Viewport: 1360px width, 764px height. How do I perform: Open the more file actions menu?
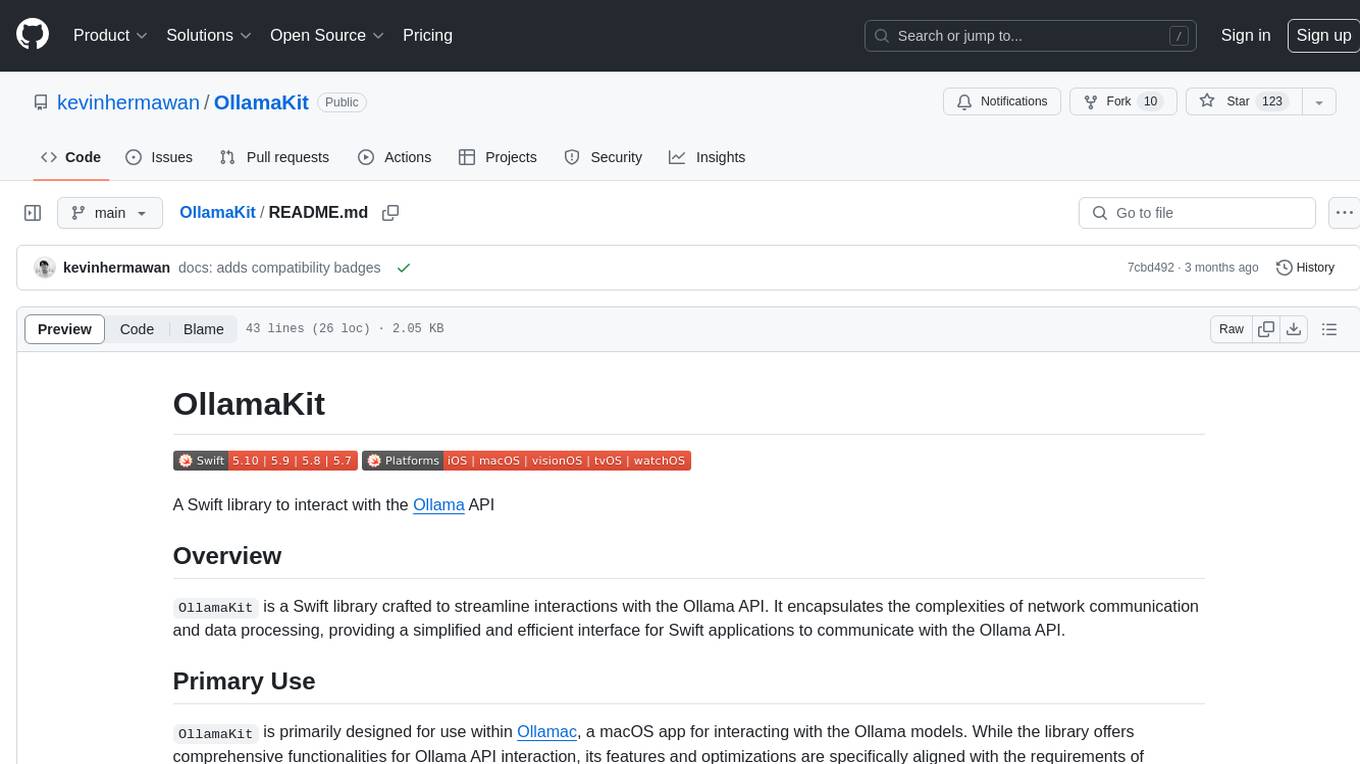pyautogui.click(x=1345, y=213)
